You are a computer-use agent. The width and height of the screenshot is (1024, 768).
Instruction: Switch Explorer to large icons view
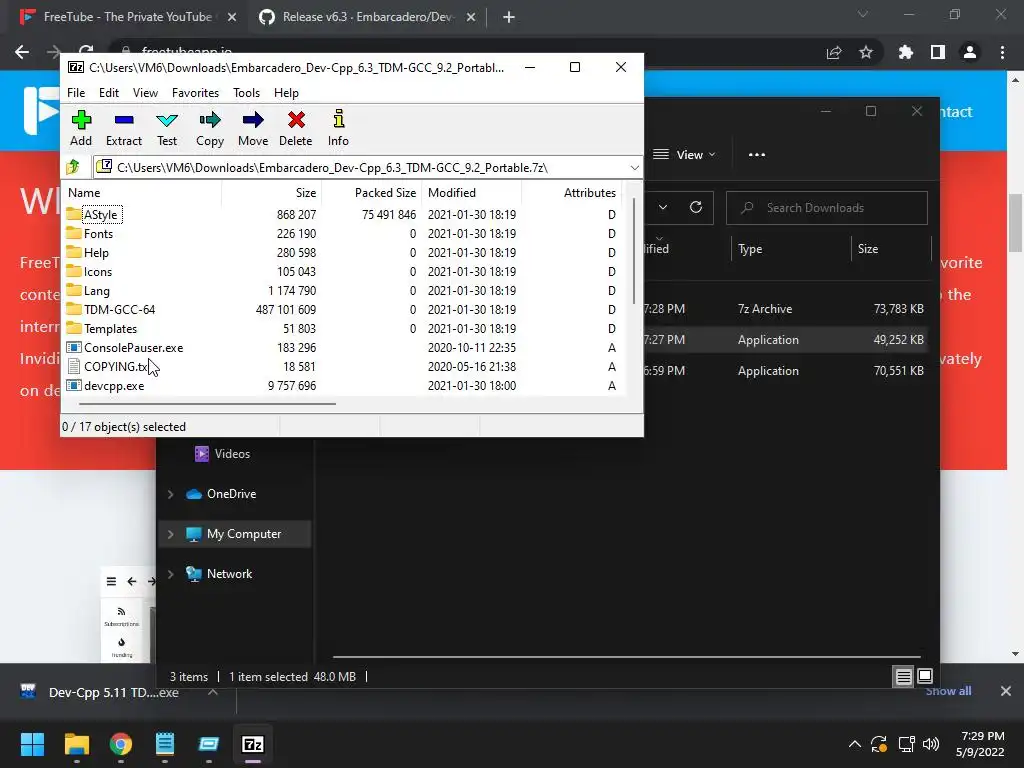point(925,677)
